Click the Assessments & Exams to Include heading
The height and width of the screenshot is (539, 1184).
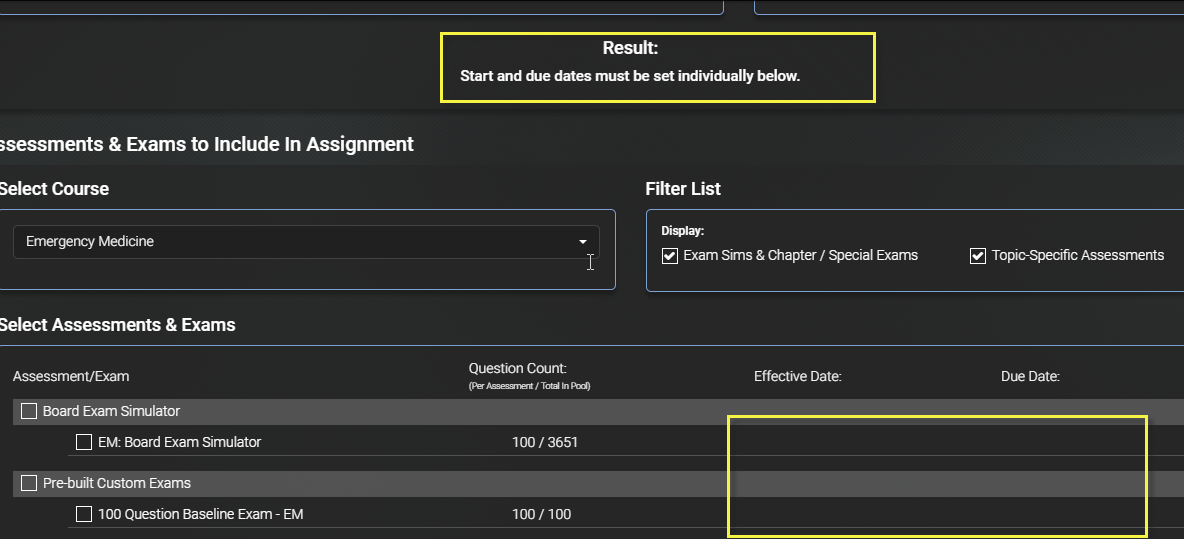coord(207,144)
